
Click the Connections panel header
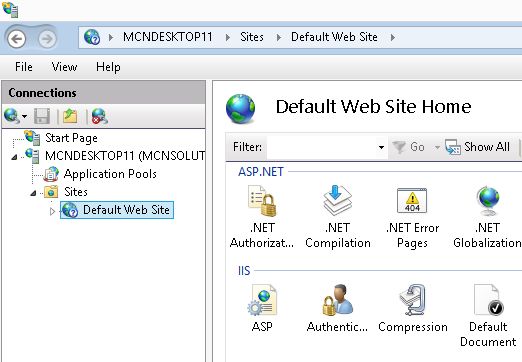coord(104,93)
